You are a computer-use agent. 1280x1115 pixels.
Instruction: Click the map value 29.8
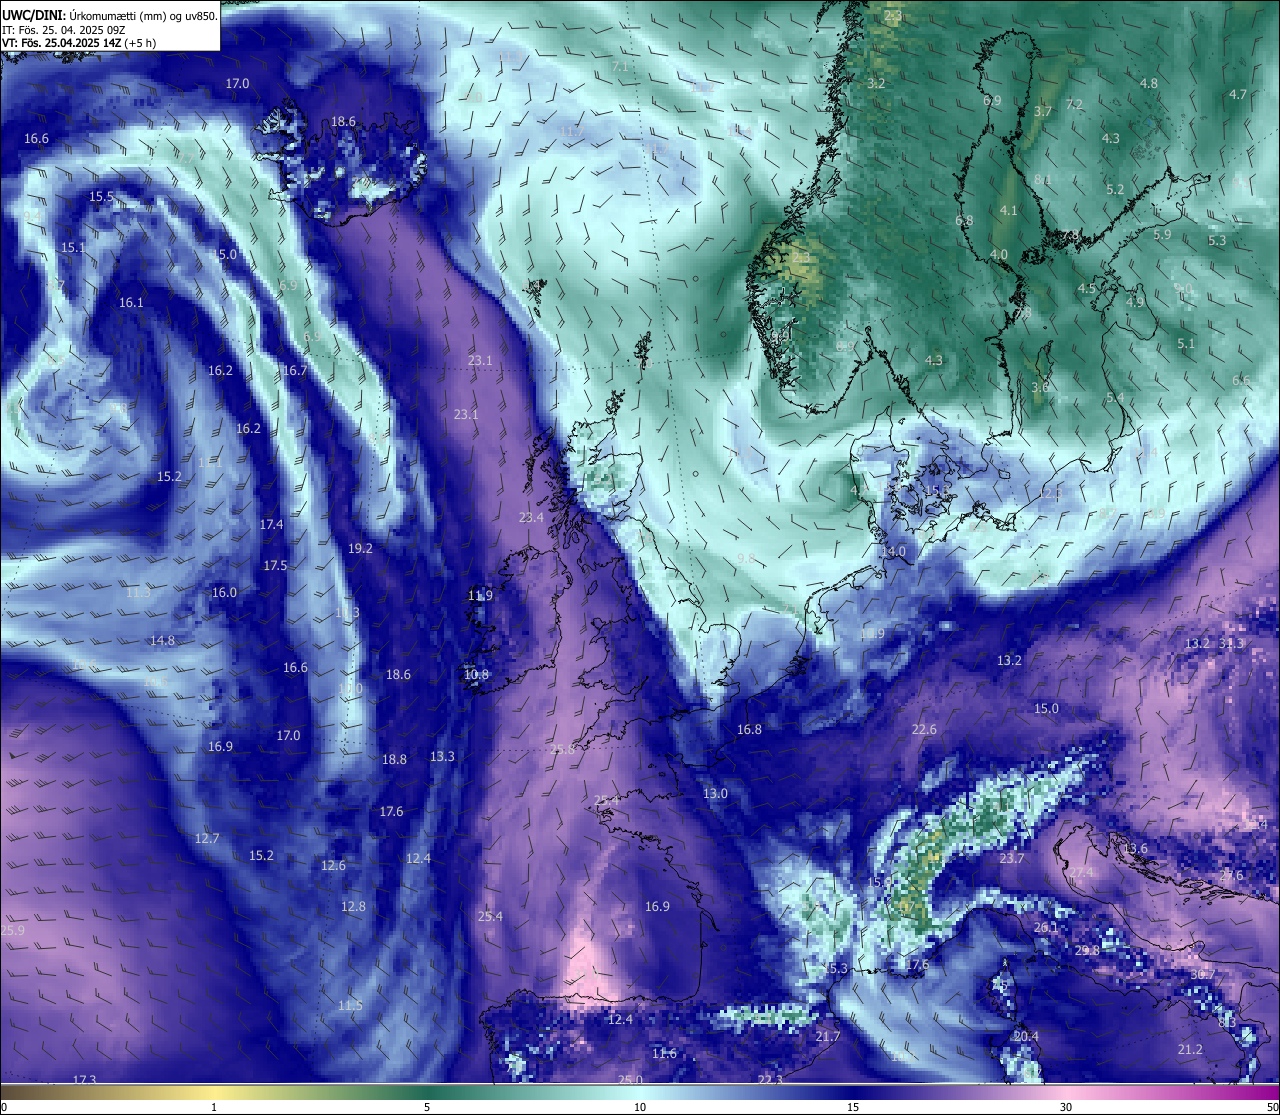pos(1087,951)
